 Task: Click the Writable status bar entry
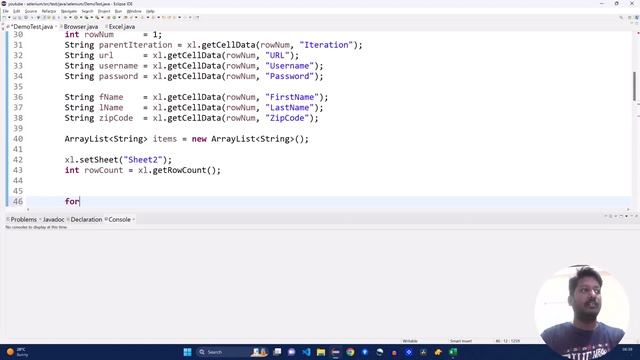(410, 341)
